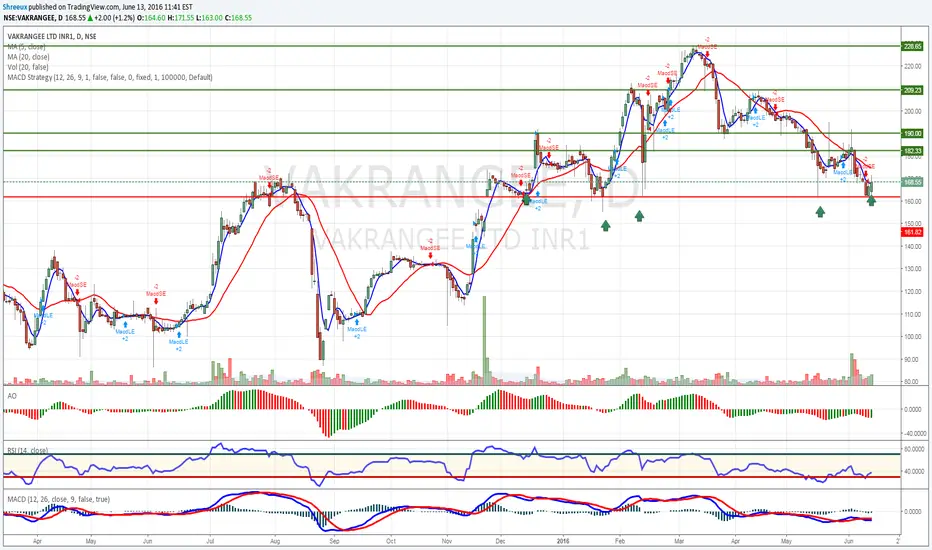Click the 160.00 price axis tick
The height and width of the screenshot is (550, 932).
(913, 202)
